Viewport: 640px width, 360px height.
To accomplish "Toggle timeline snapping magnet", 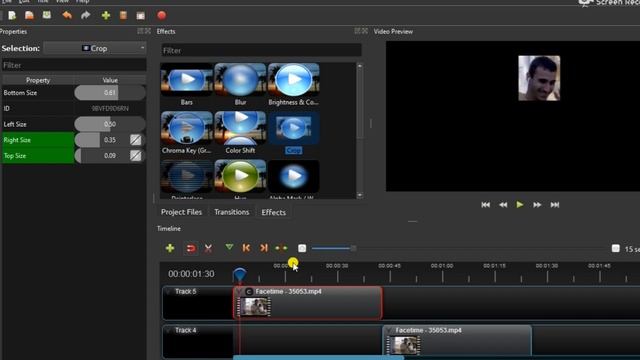I will tap(191, 248).
